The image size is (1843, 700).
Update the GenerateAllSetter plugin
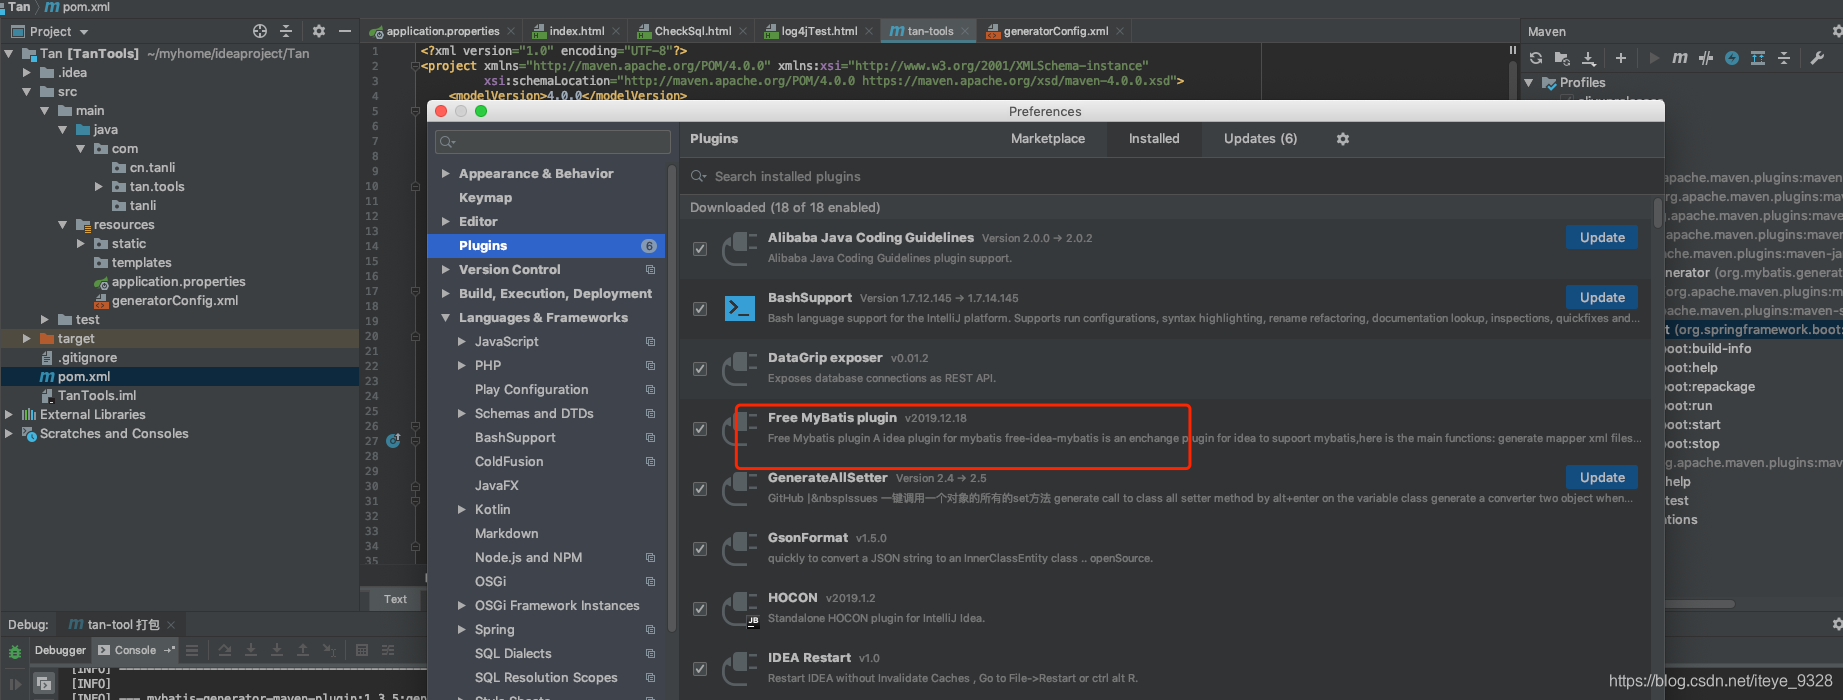1602,478
